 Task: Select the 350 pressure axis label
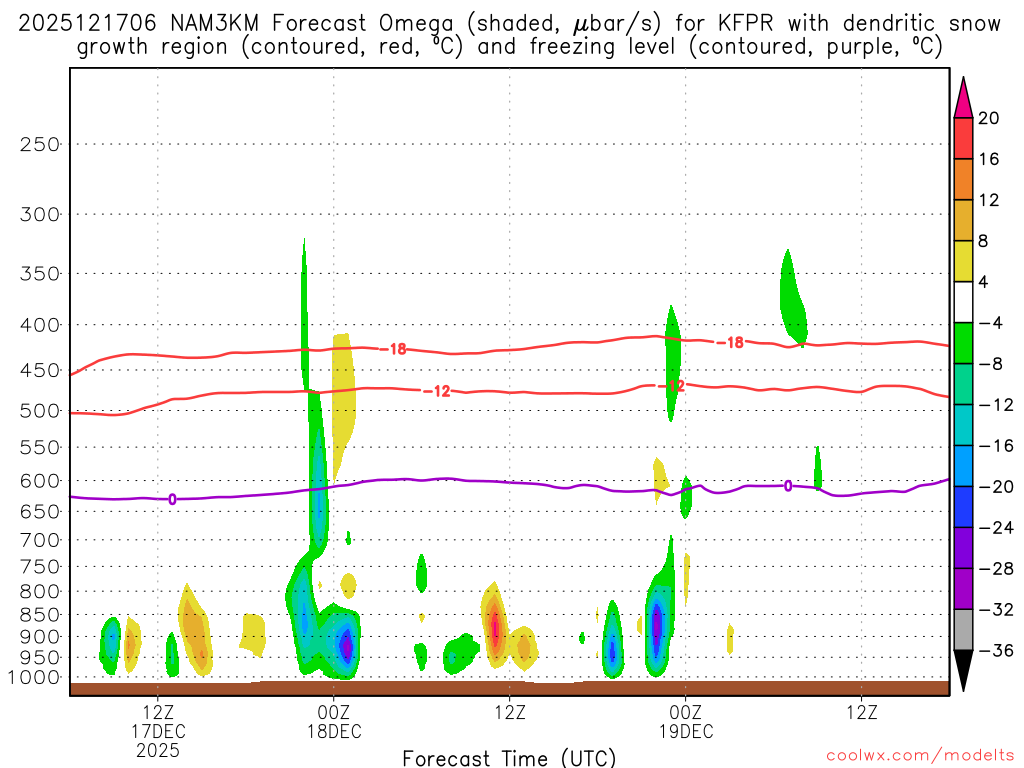pos(40,274)
